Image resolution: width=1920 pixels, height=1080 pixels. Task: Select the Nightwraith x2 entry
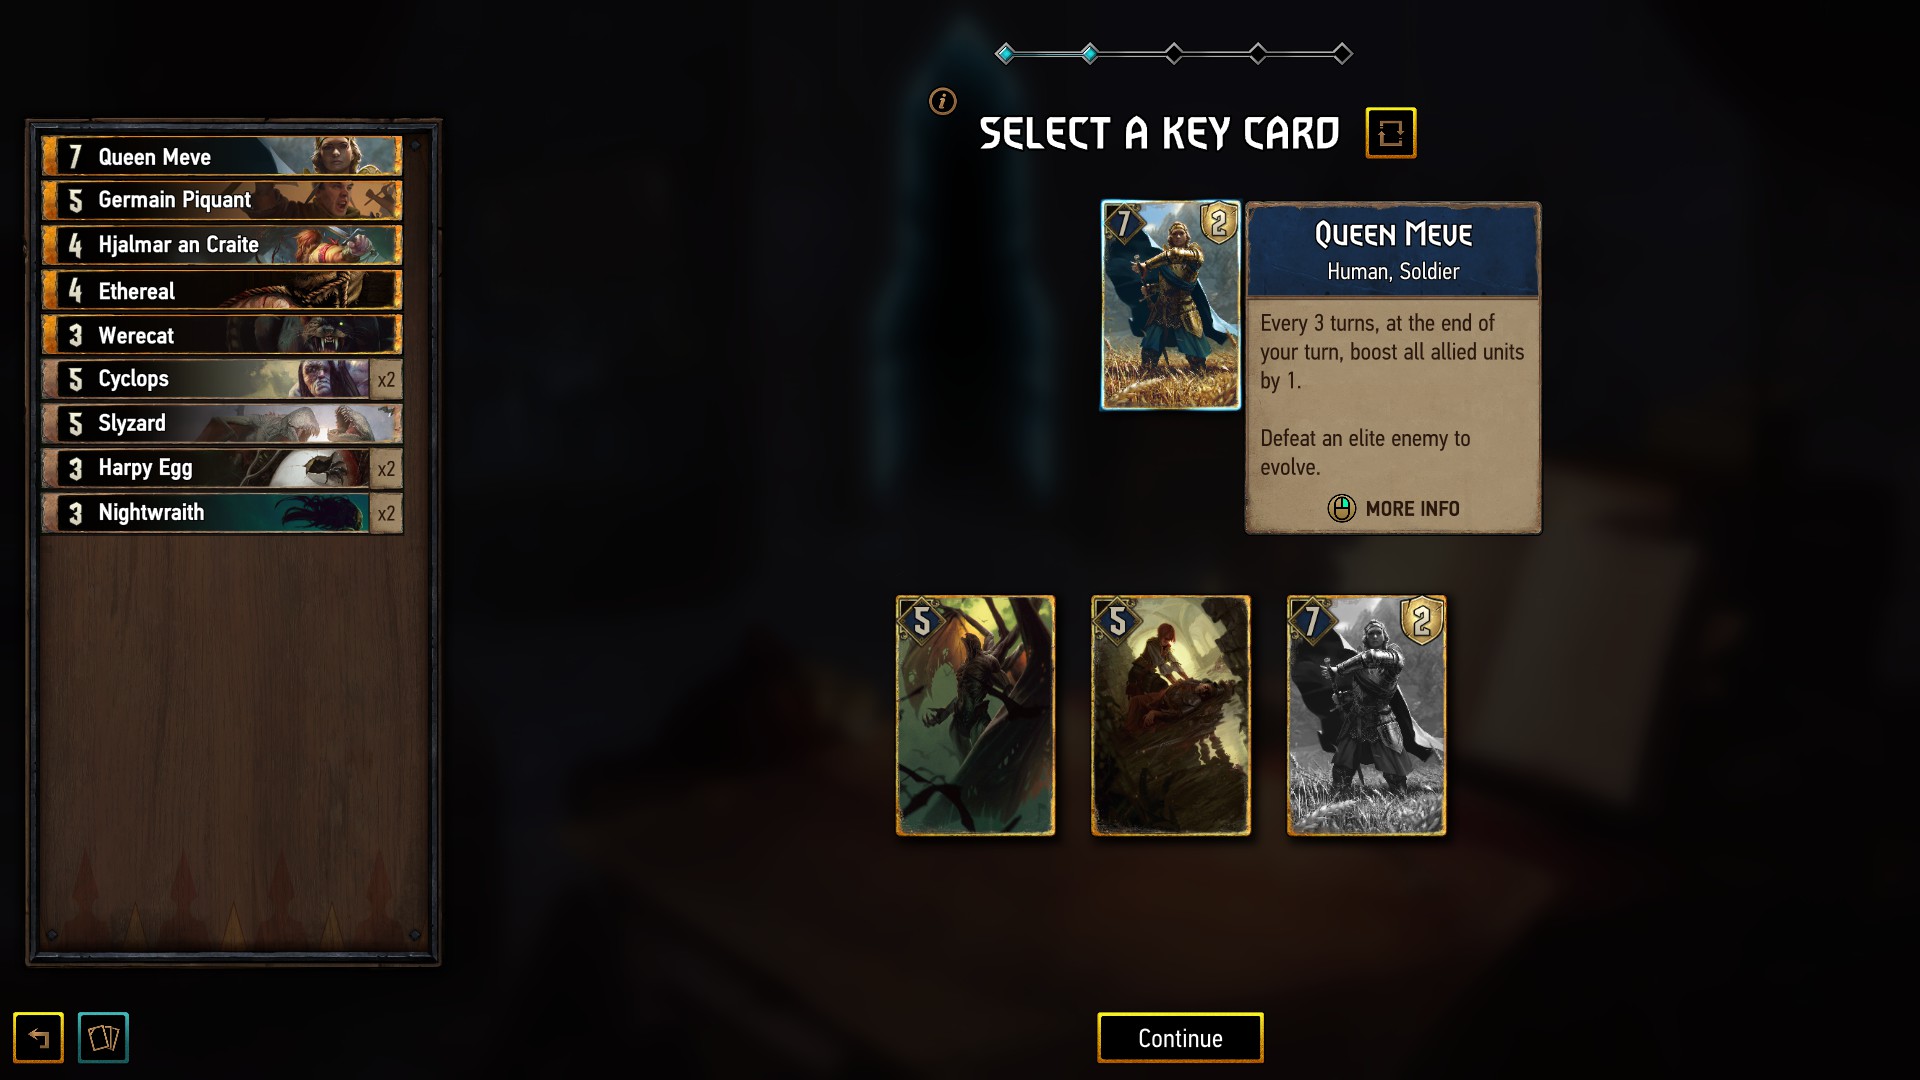(x=222, y=513)
